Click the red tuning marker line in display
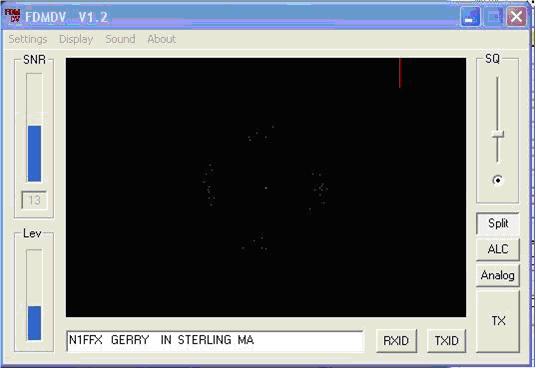 click(x=400, y=73)
